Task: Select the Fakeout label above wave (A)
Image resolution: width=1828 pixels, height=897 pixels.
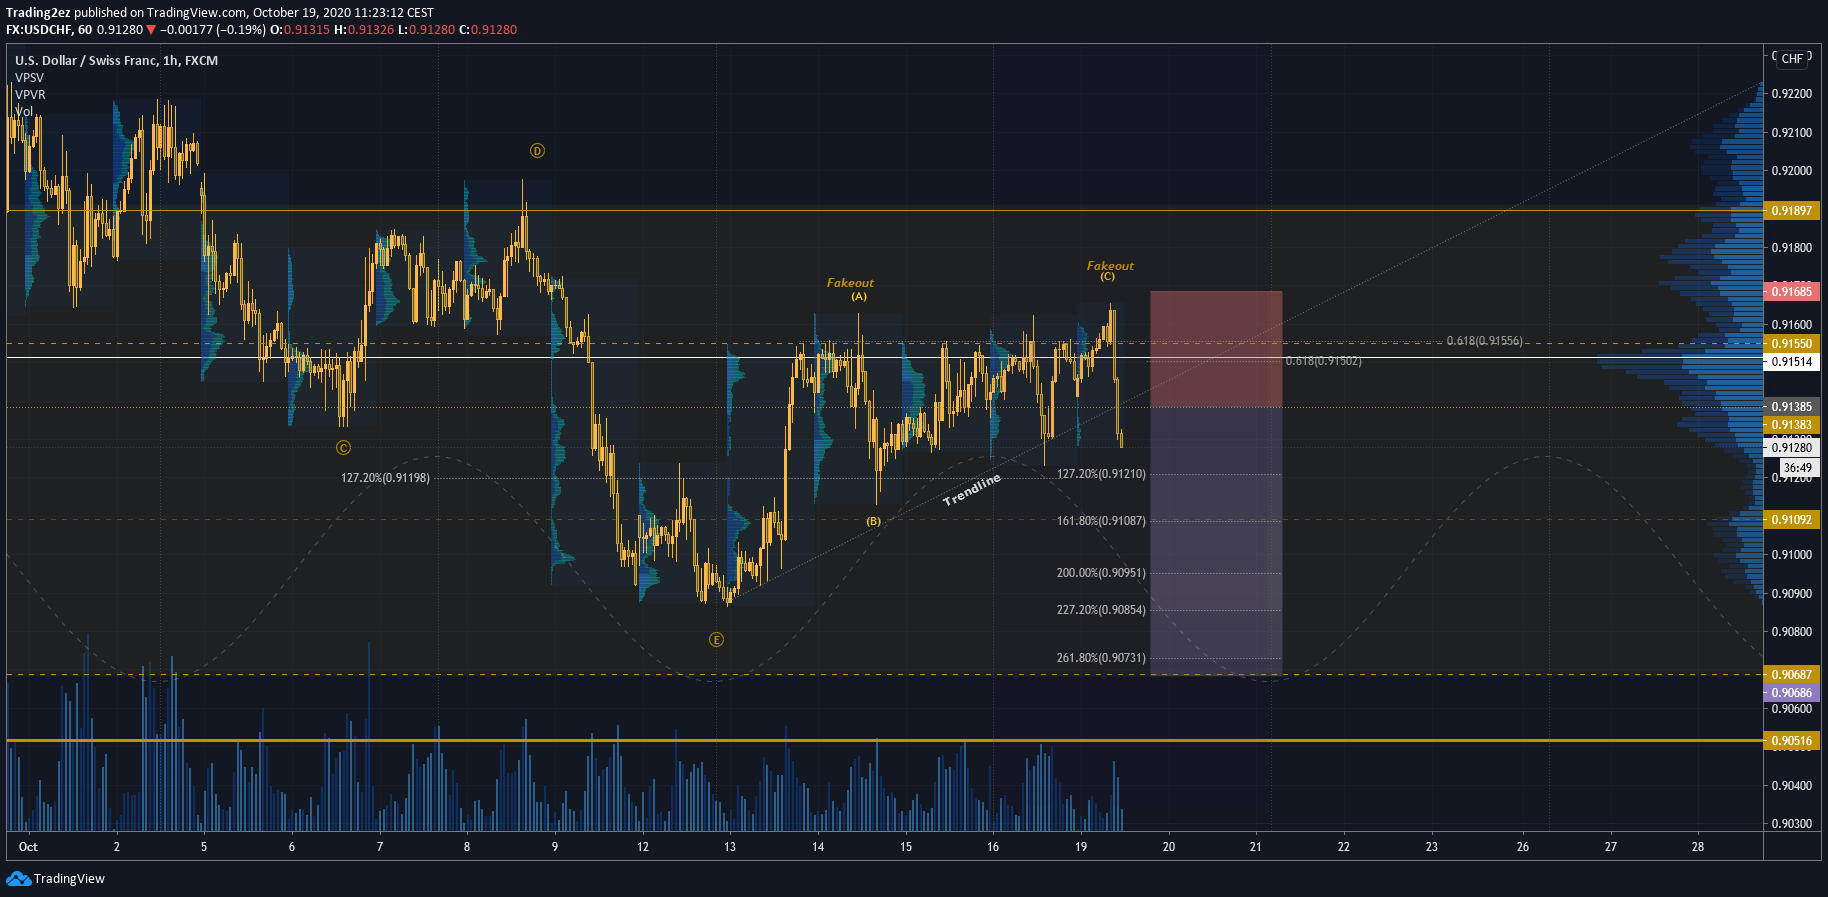Action: pos(850,283)
